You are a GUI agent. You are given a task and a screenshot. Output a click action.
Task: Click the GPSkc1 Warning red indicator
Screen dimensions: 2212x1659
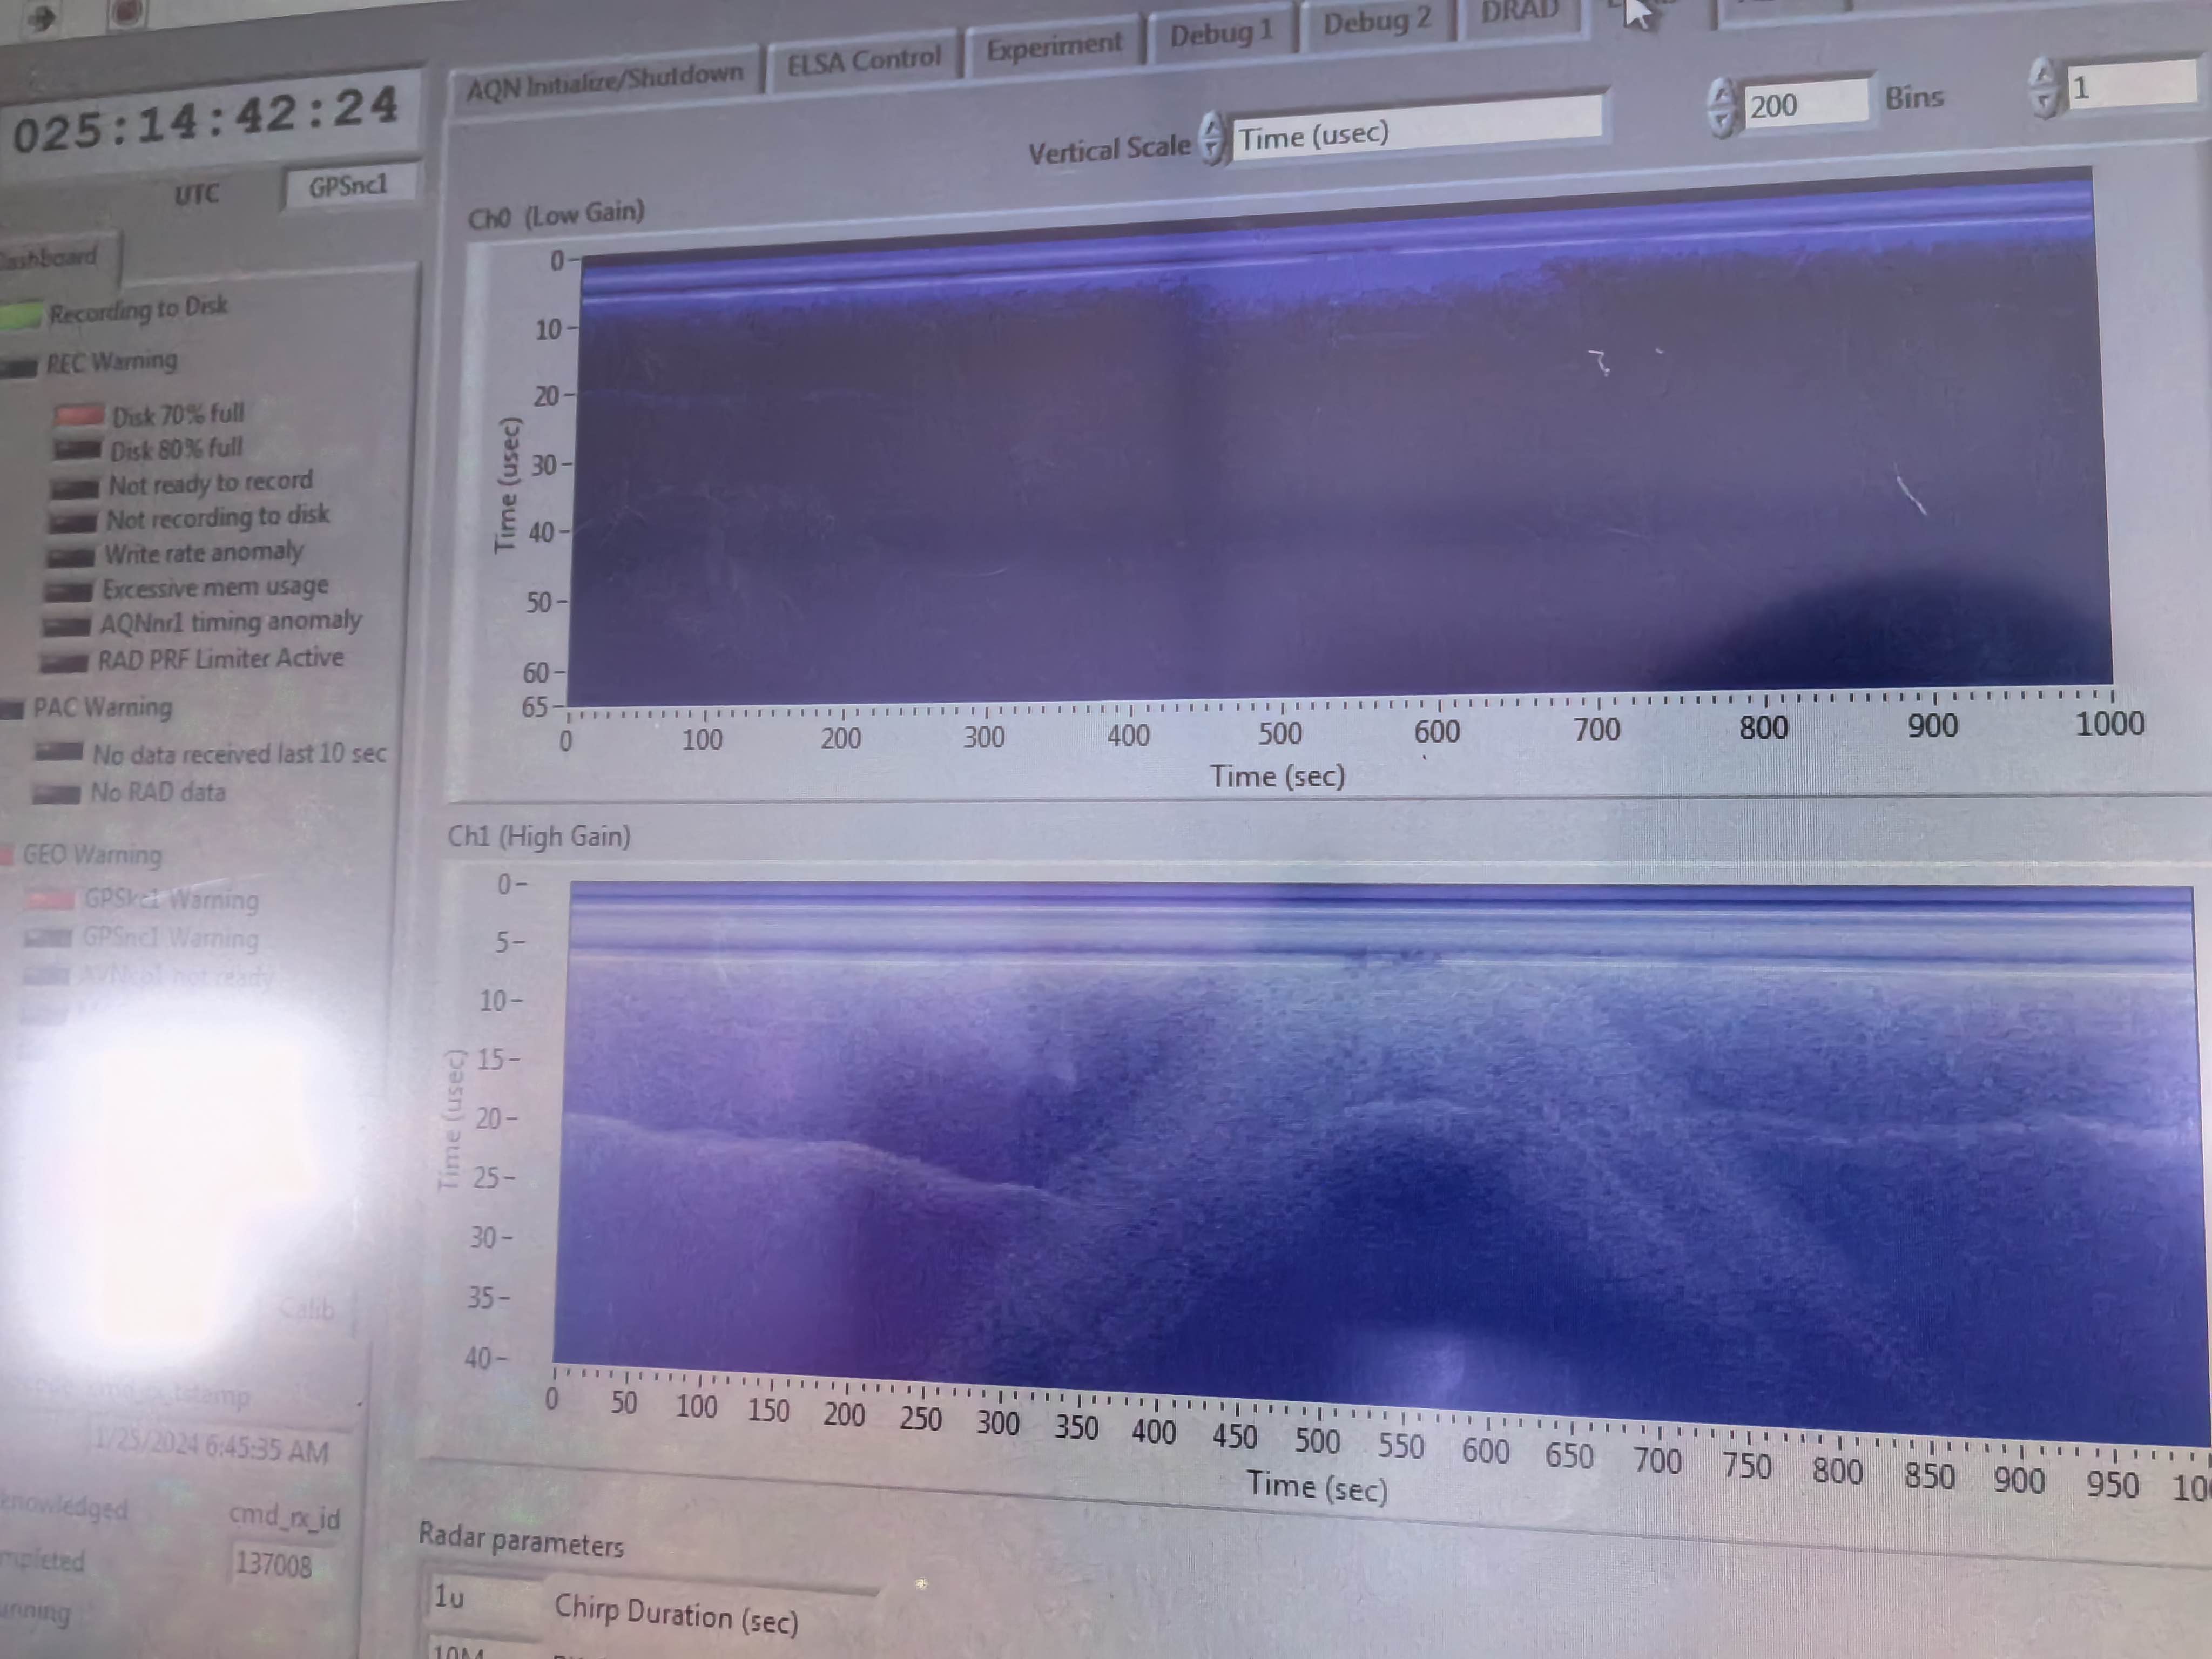50,900
